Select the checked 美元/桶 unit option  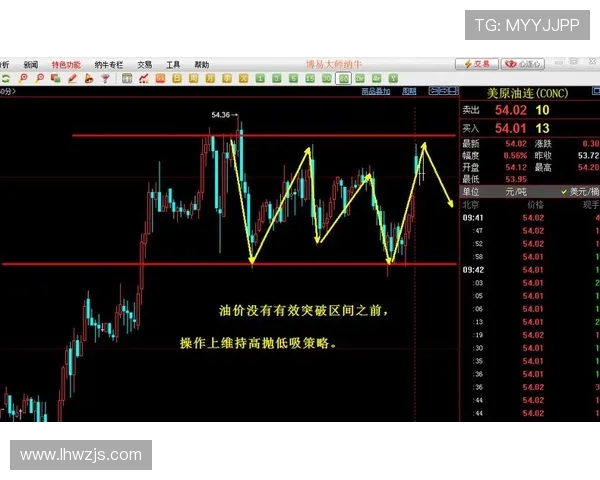[580, 191]
